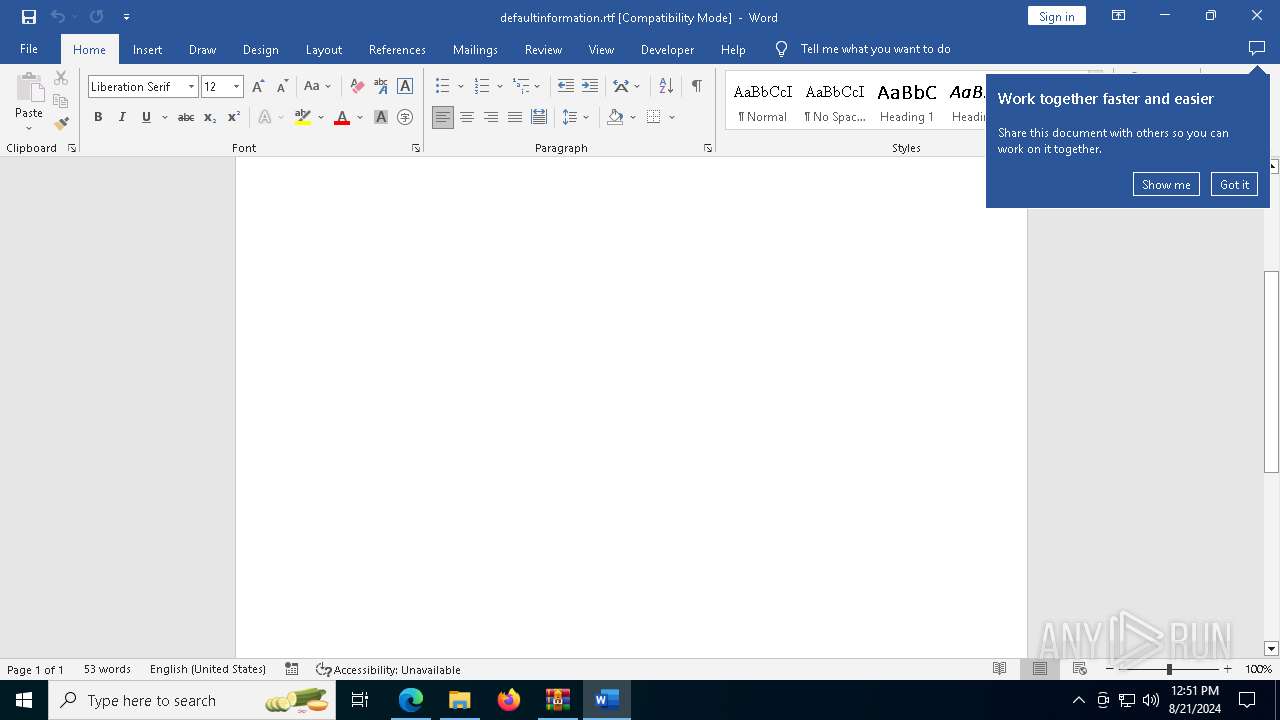Check the accessibility status indicator
The height and width of the screenshot is (720, 1280).
(x=388, y=670)
